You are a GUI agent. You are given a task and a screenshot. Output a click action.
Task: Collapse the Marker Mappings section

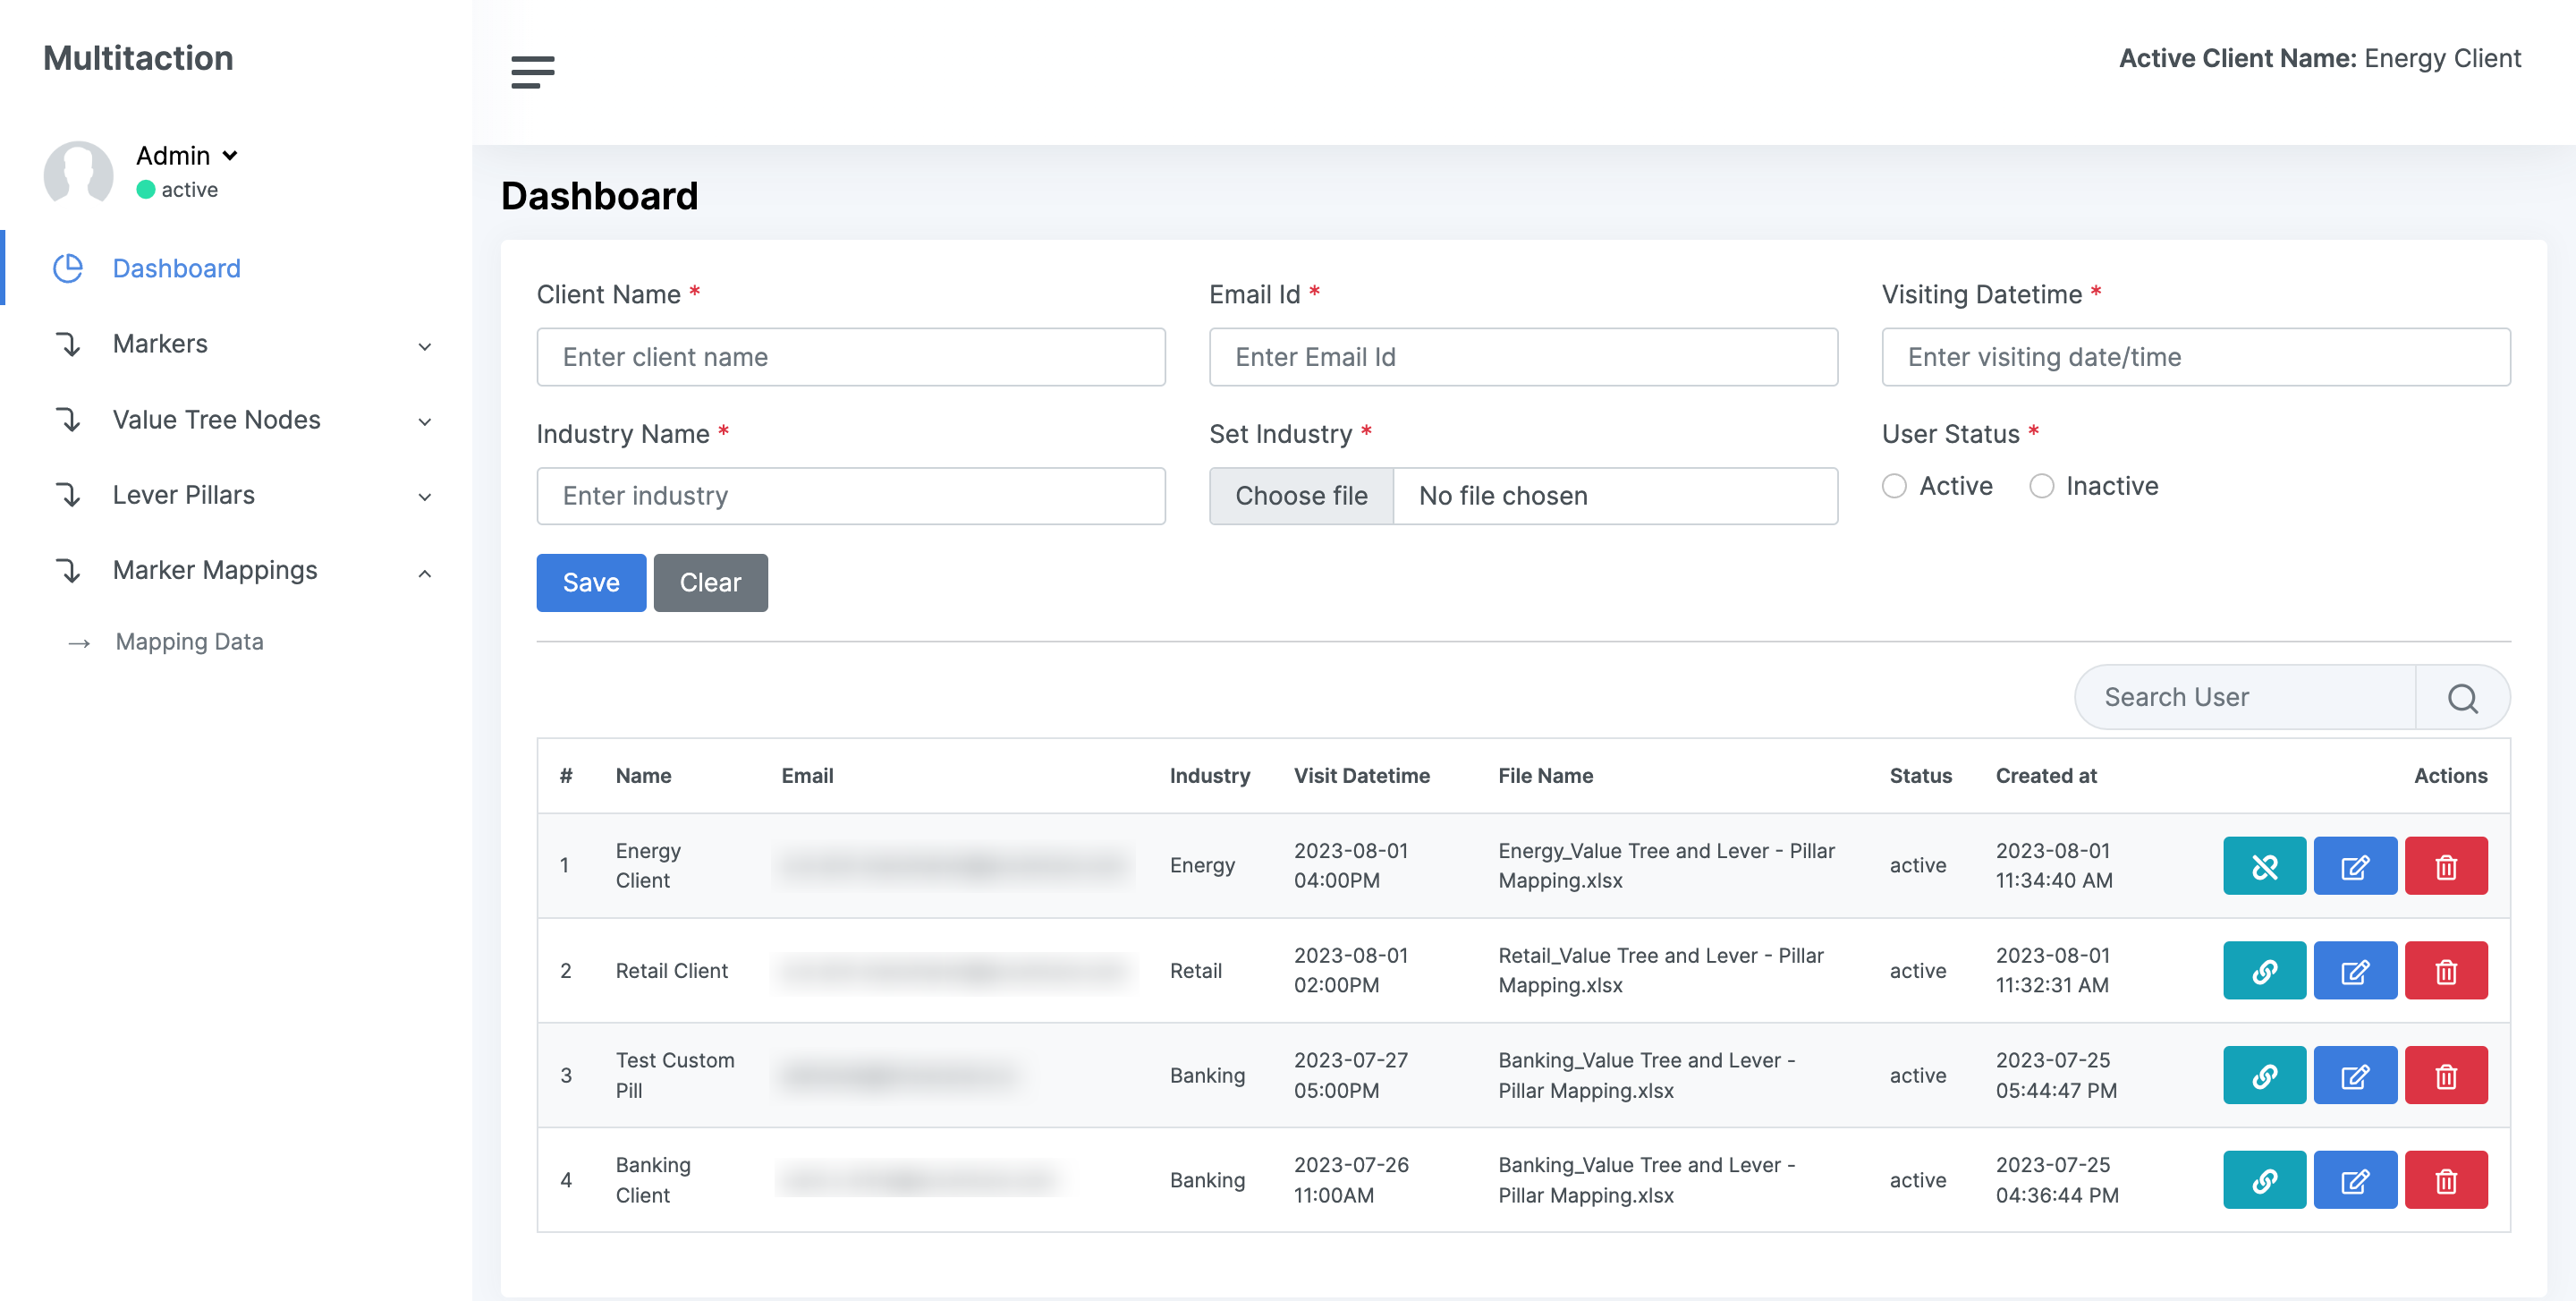pyautogui.click(x=424, y=572)
